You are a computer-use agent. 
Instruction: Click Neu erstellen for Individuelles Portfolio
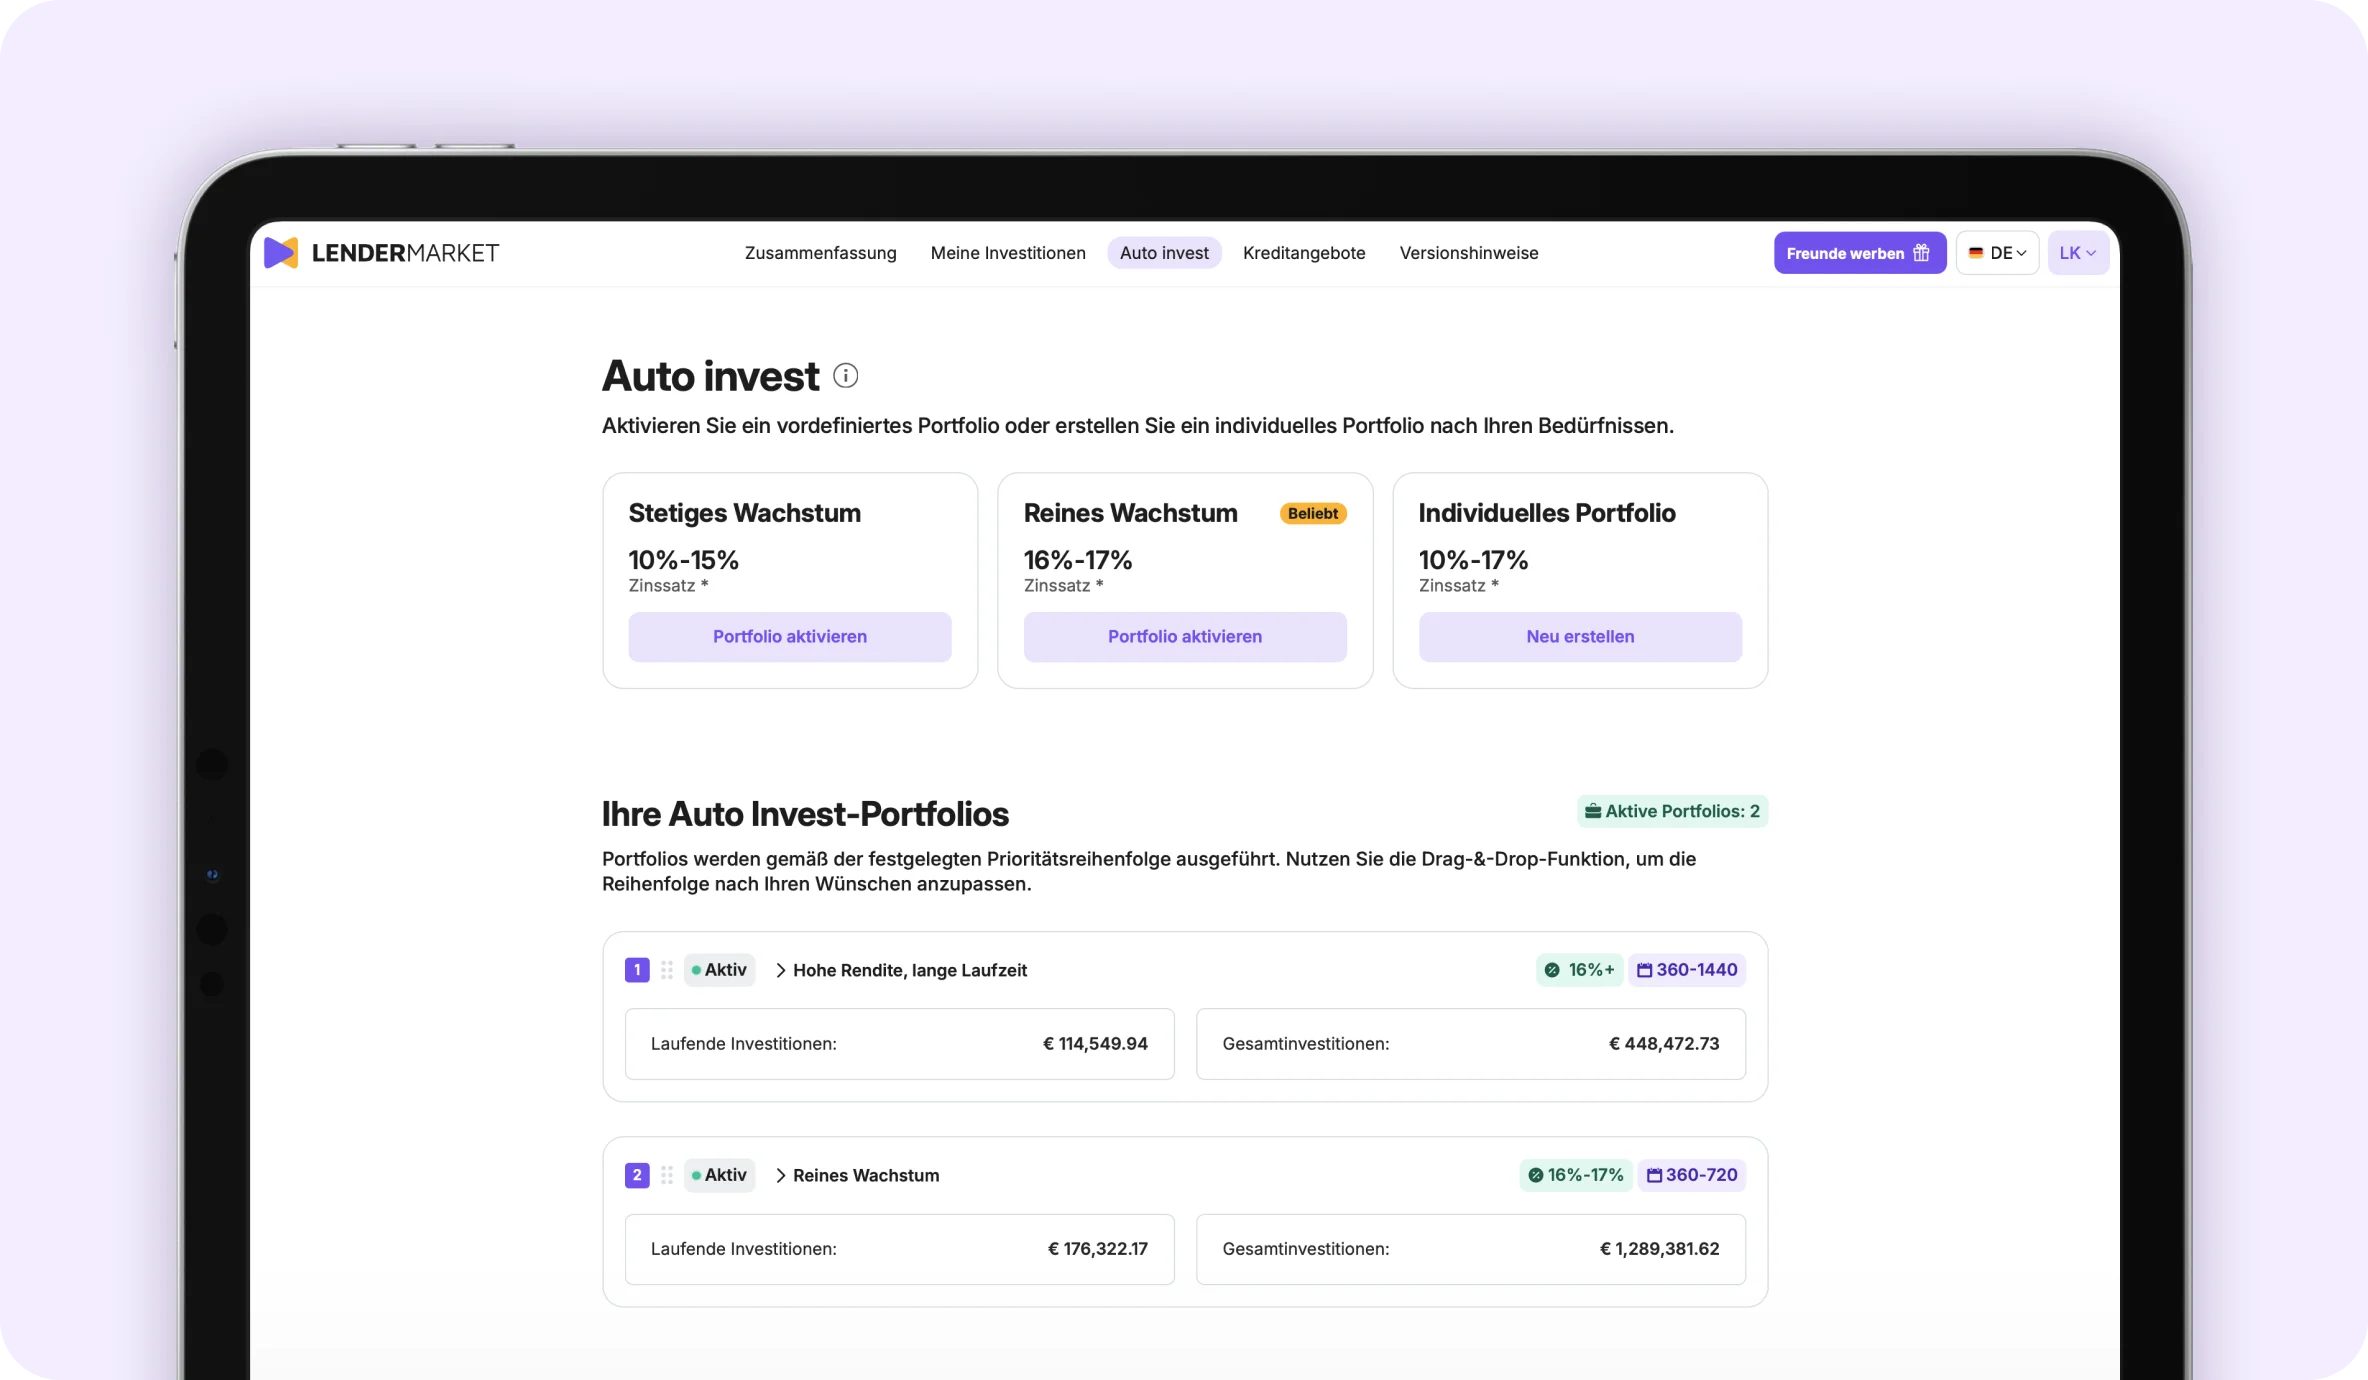(x=1580, y=637)
